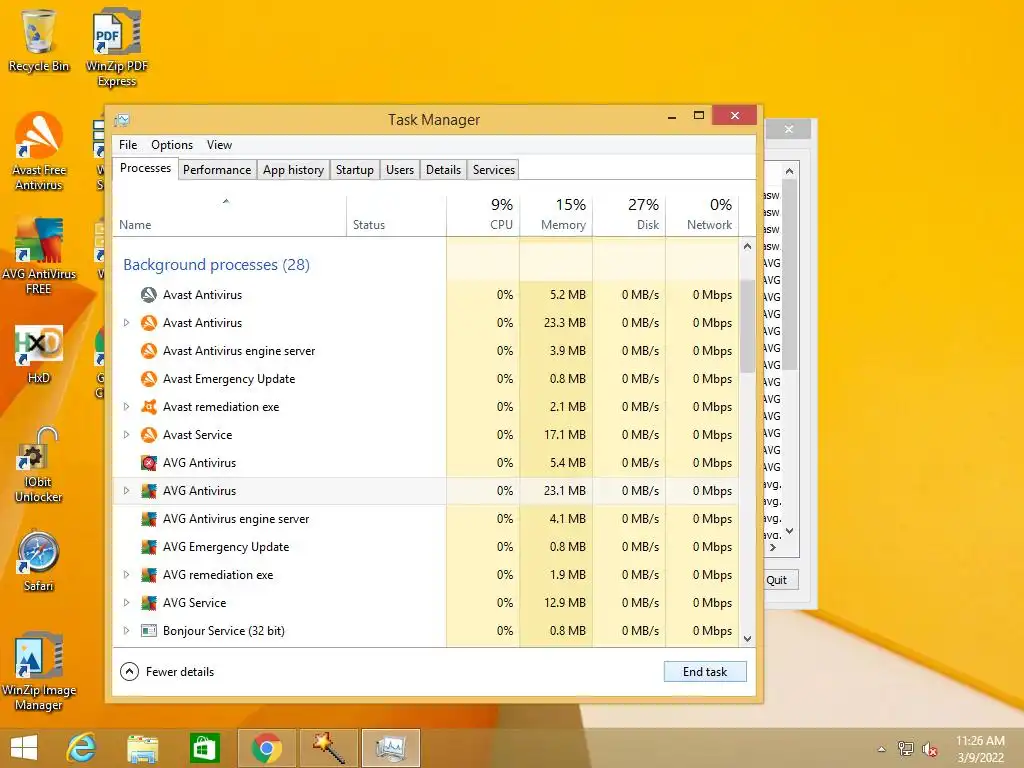The height and width of the screenshot is (768, 1024).
Task: Open the File menu
Action: click(x=128, y=145)
